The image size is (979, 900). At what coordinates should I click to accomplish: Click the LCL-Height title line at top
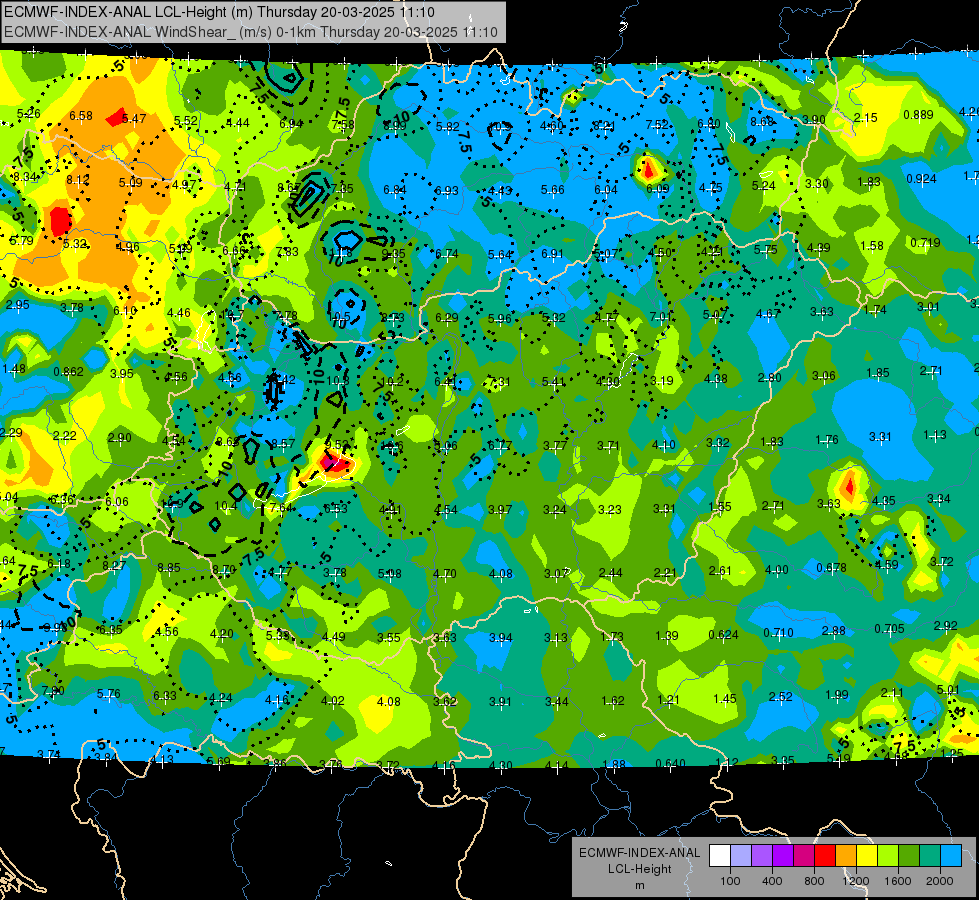pos(219,12)
